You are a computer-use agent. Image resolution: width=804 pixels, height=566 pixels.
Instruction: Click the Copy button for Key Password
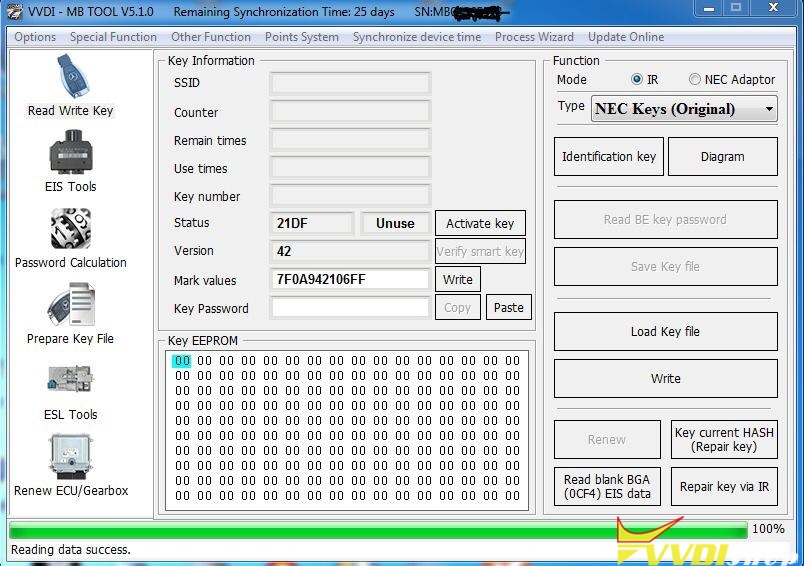[457, 308]
